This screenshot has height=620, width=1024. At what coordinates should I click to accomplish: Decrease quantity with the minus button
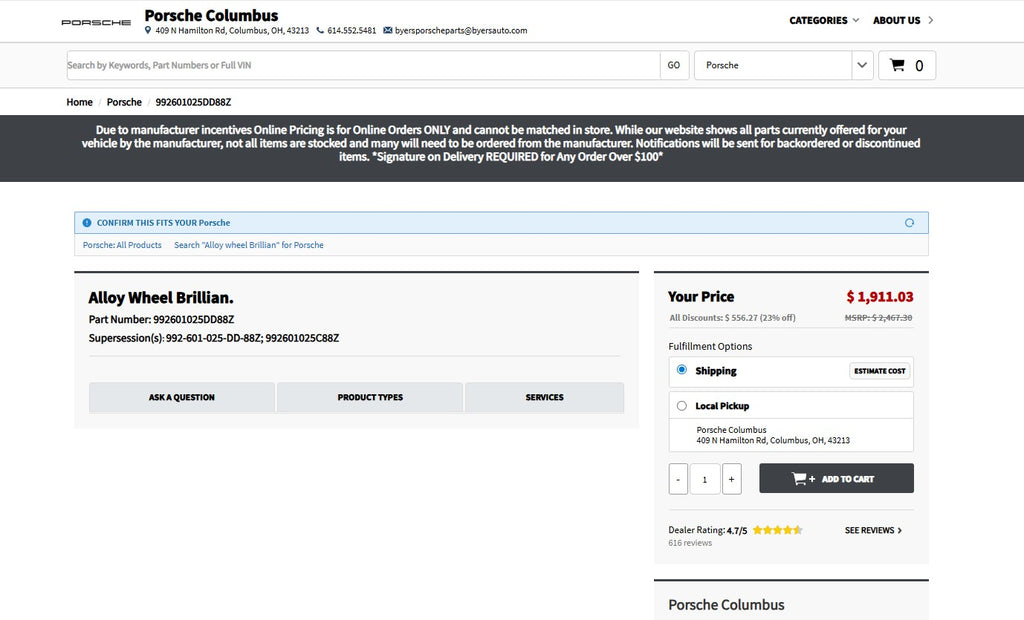coord(678,479)
